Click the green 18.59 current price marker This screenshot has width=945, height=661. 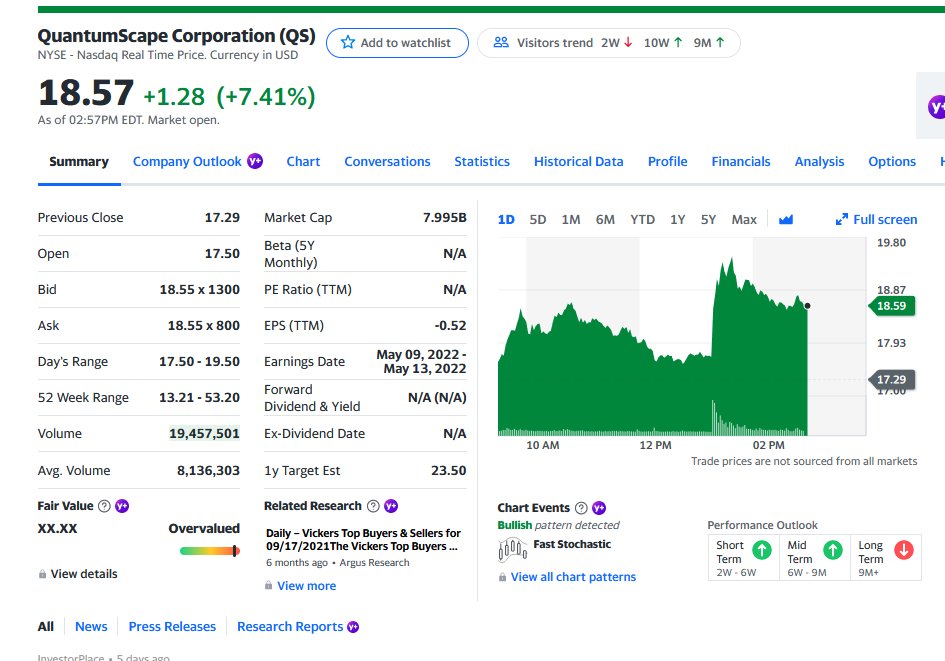[x=891, y=306]
